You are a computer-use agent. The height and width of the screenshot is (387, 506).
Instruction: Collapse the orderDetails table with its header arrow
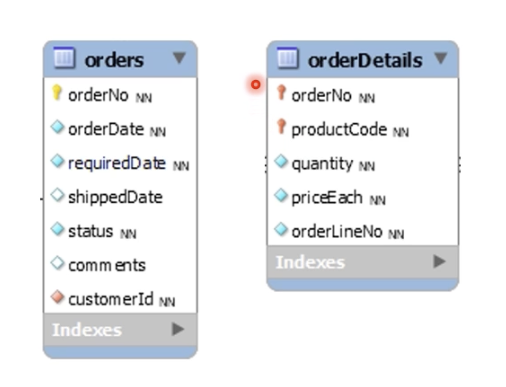click(x=441, y=58)
